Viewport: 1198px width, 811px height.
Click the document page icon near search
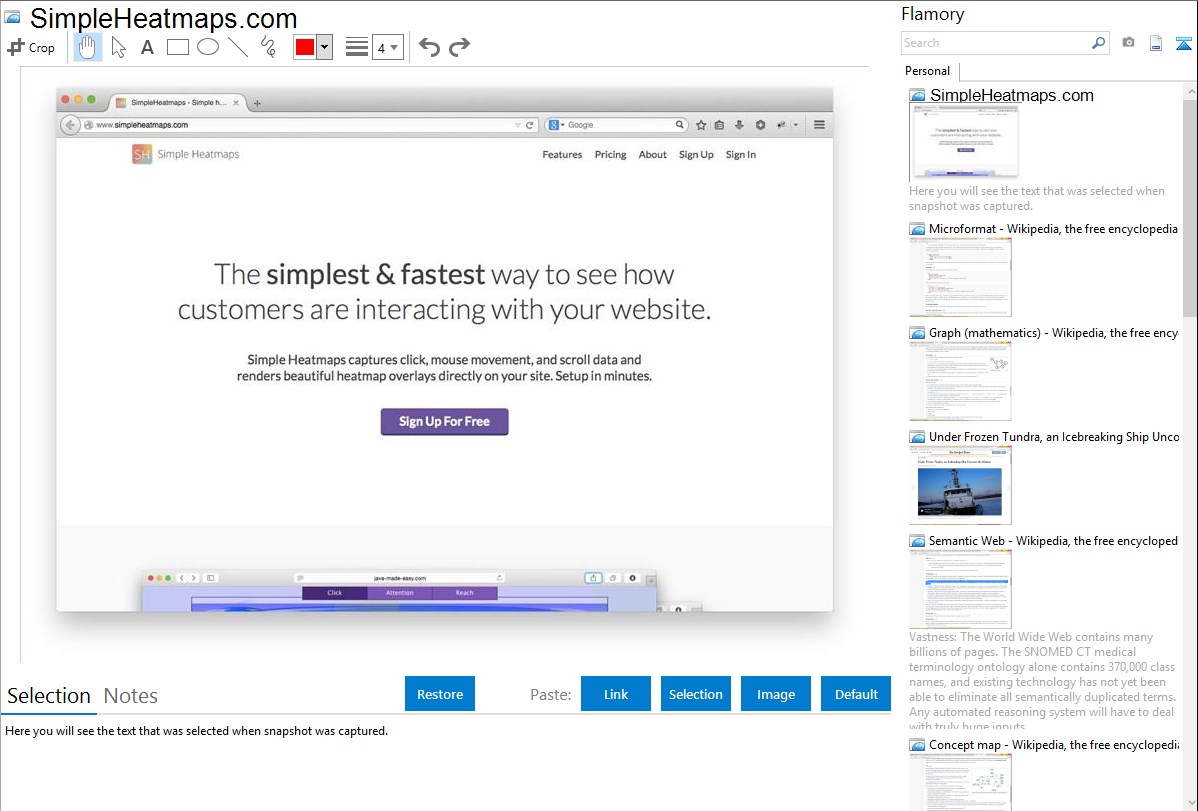coord(1156,43)
